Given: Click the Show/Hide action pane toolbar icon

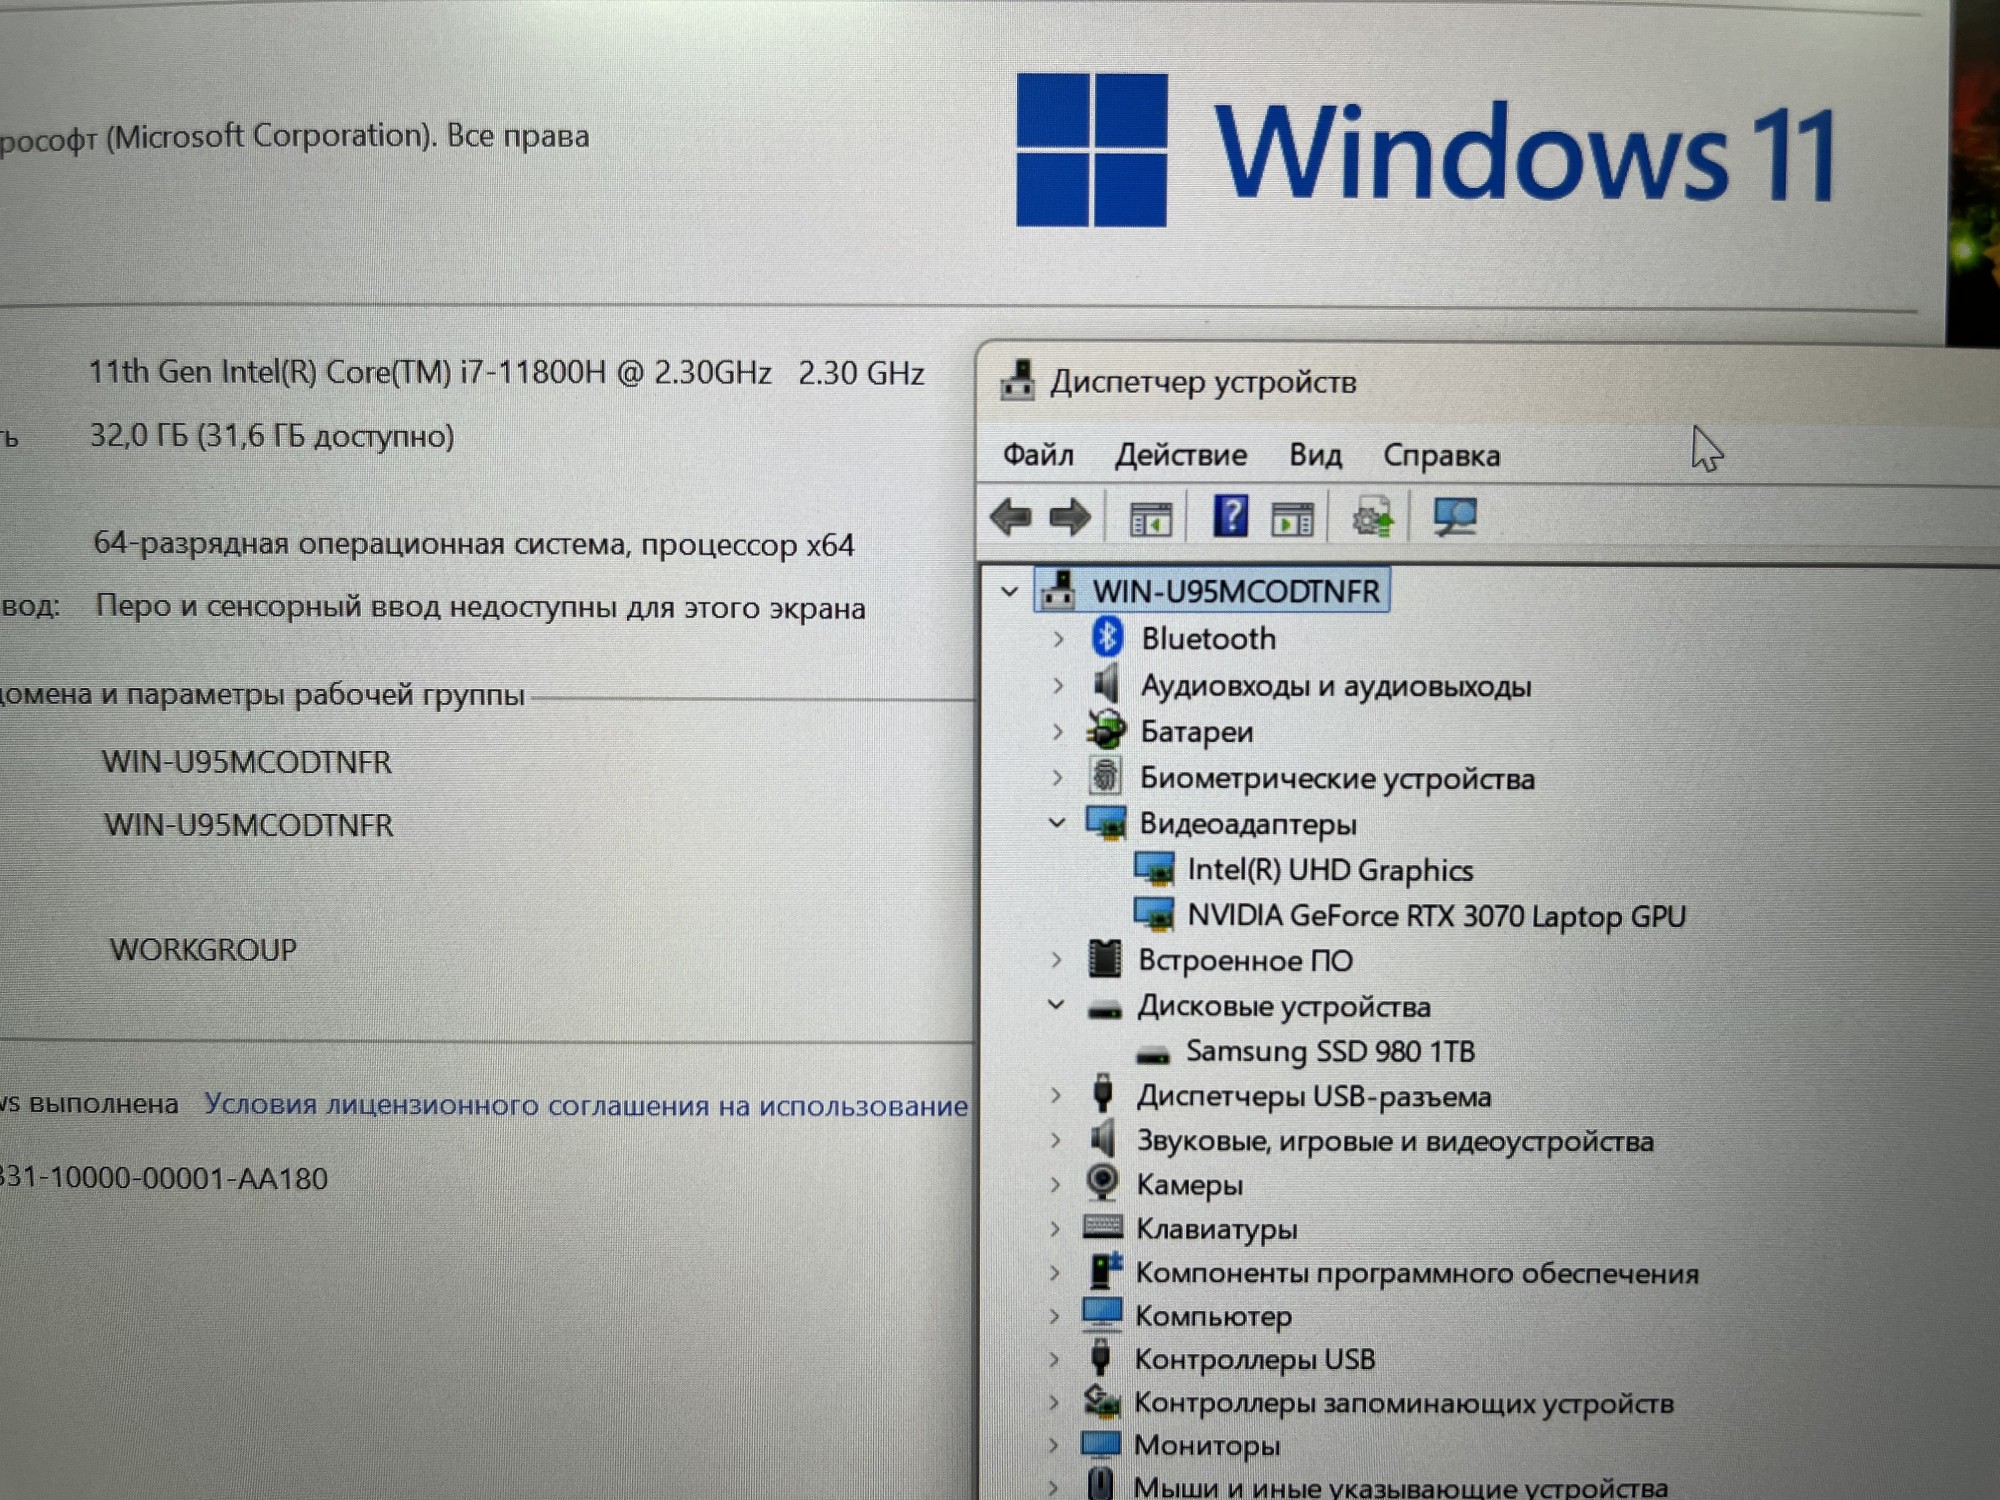Looking at the screenshot, I should [1292, 519].
